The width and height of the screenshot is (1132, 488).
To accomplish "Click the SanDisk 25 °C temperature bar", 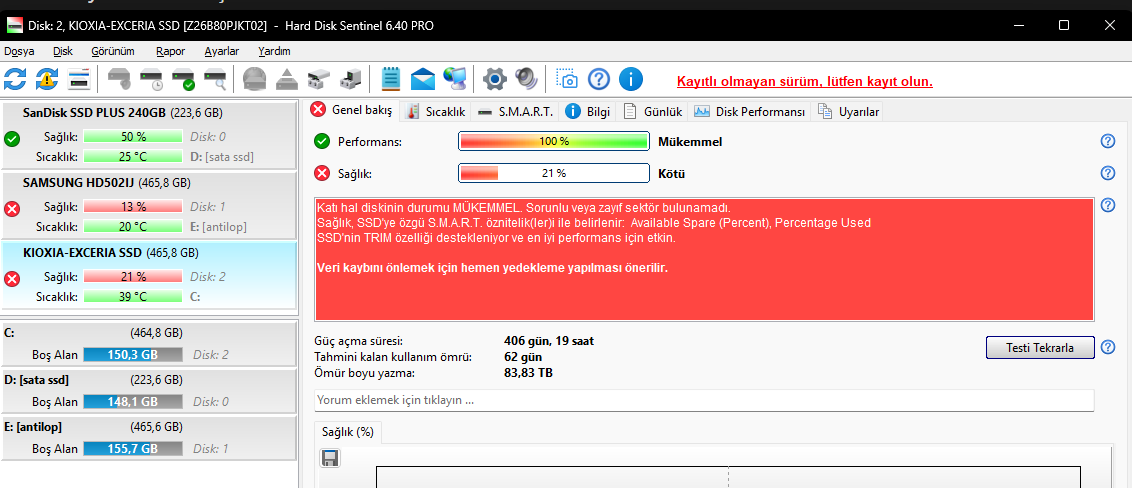I will coord(133,156).
